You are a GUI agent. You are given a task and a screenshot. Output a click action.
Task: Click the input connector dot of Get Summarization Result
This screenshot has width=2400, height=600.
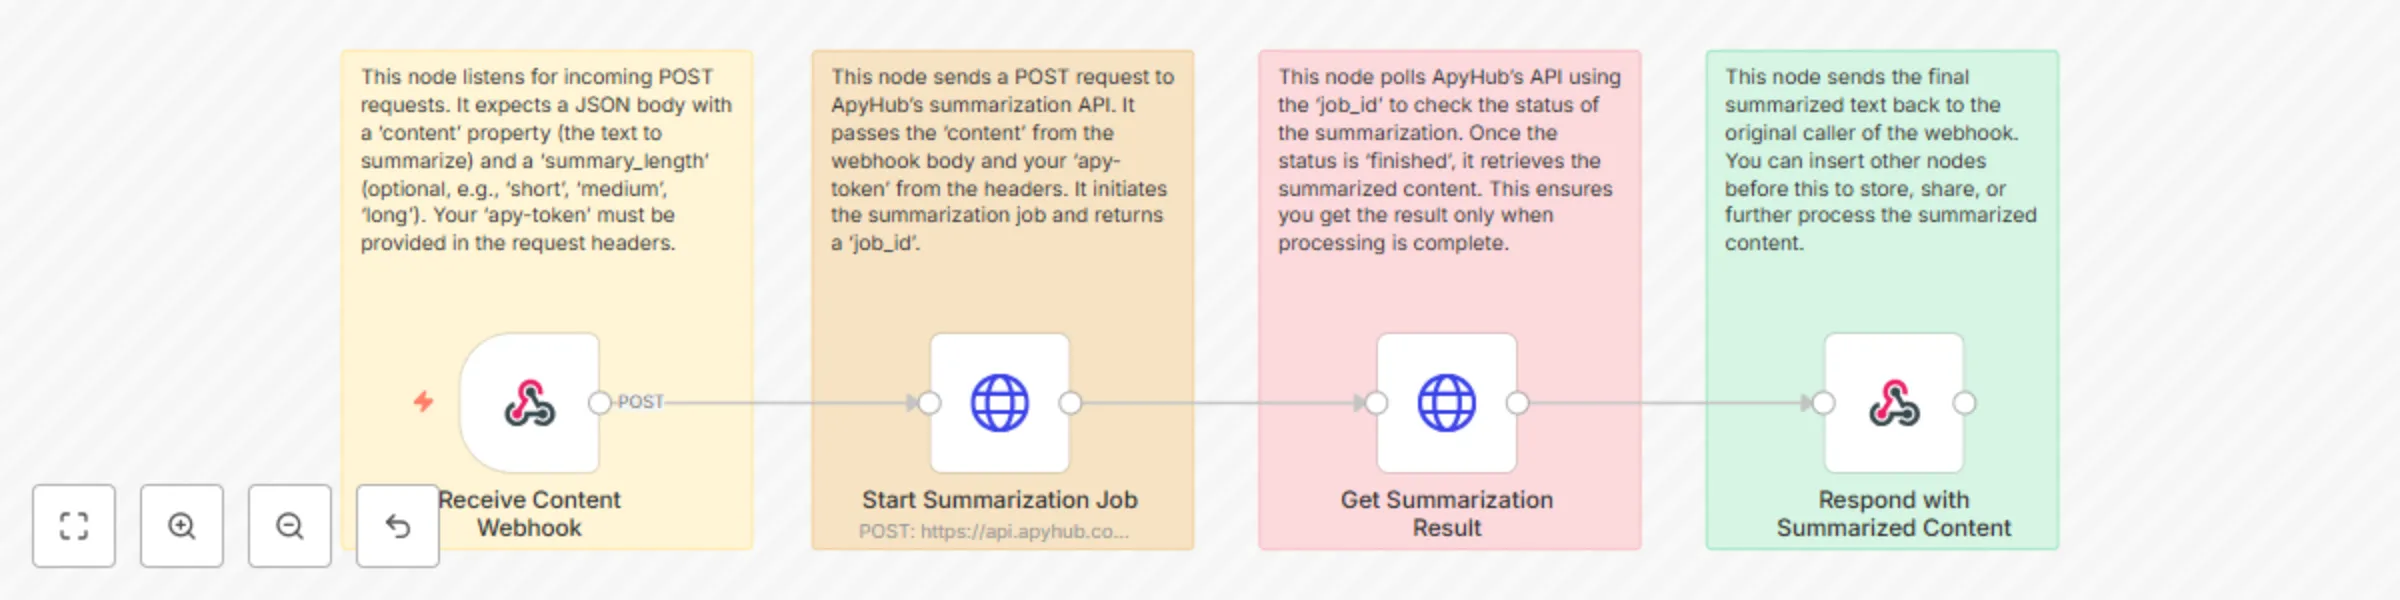[1377, 404]
